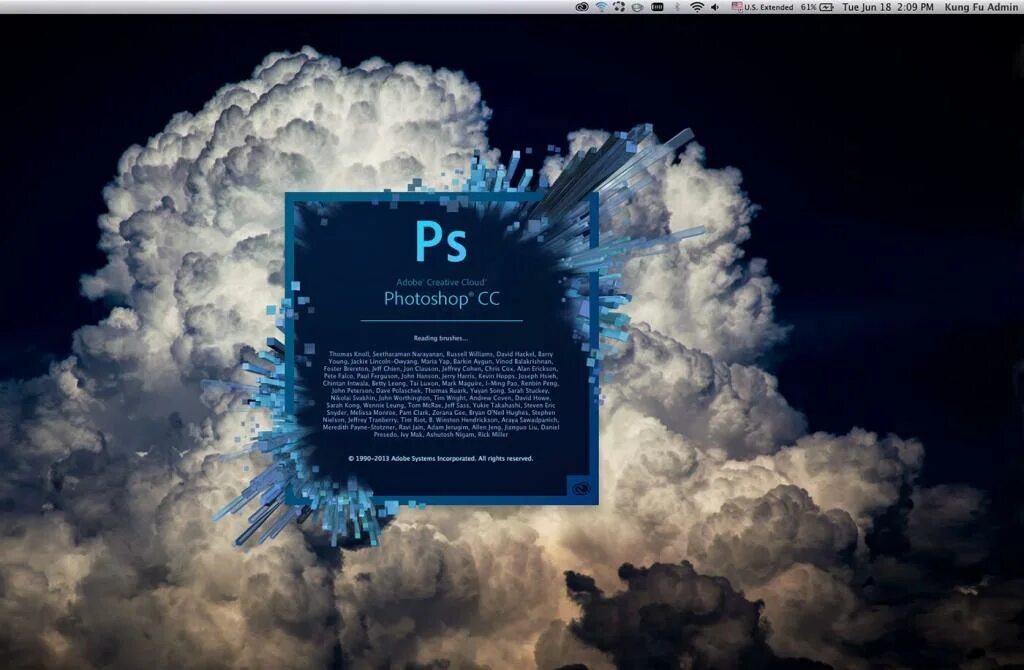1024x670 pixels.
Task: Click the 1990-2013 Adobe copyright line
Action: click(441, 458)
